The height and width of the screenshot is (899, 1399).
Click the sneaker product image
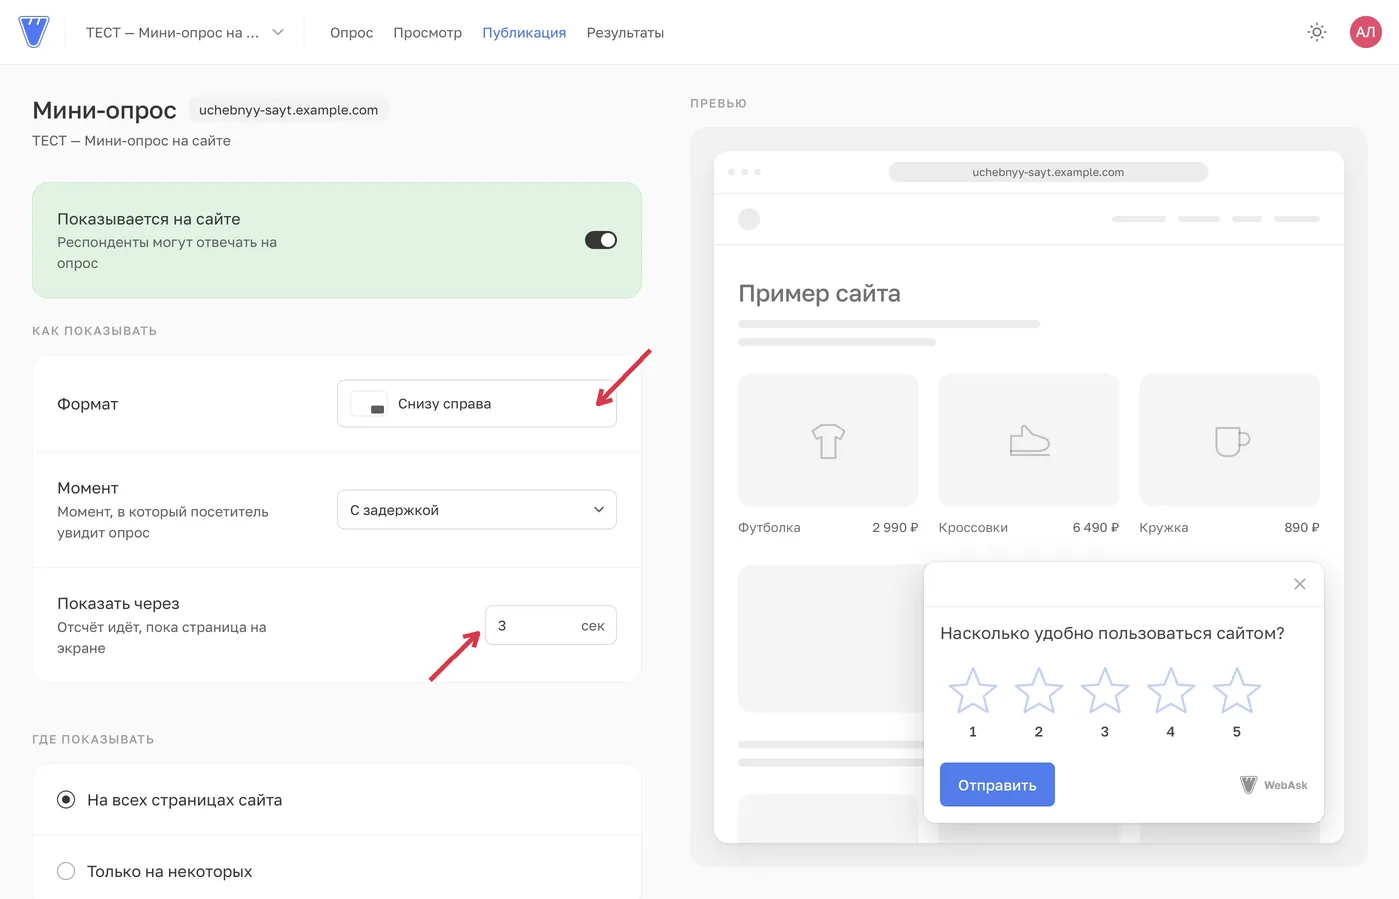click(1028, 440)
